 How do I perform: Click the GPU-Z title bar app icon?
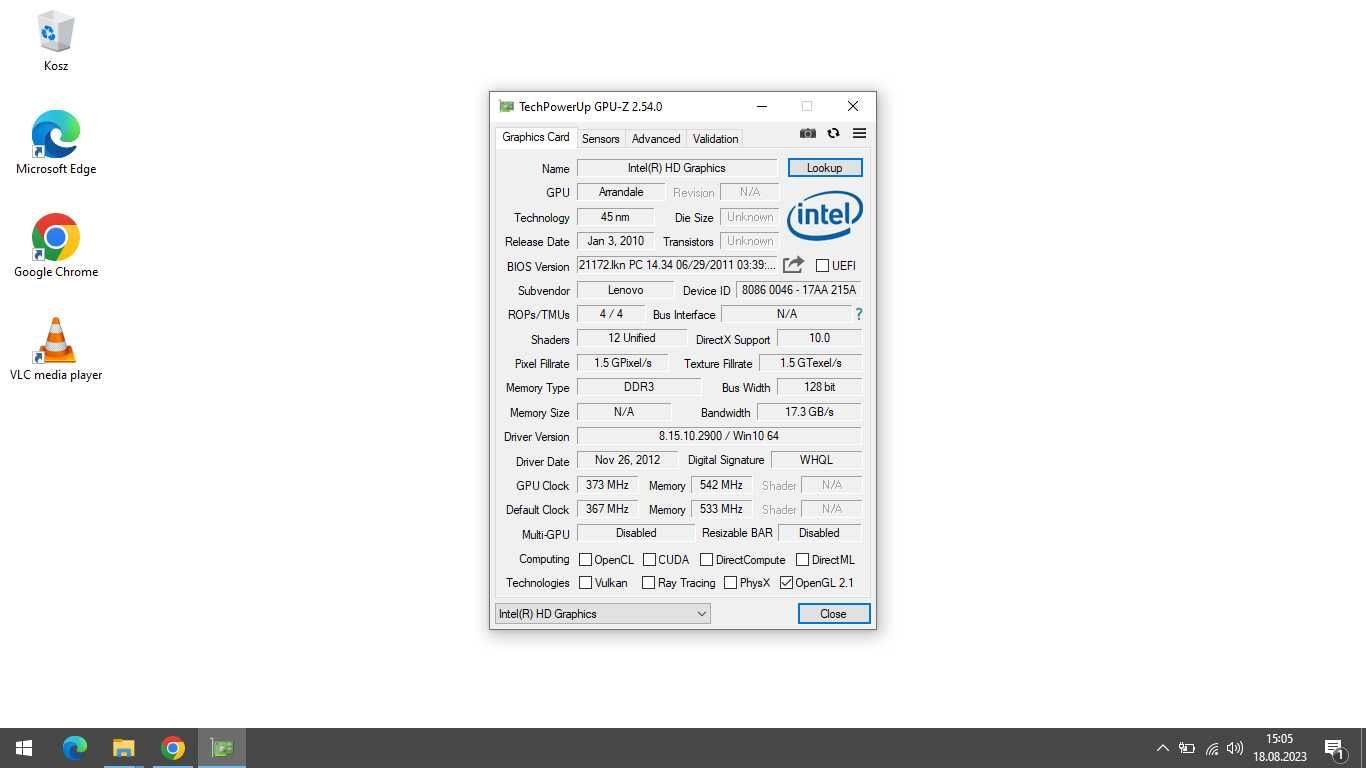pyautogui.click(x=506, y=106)
